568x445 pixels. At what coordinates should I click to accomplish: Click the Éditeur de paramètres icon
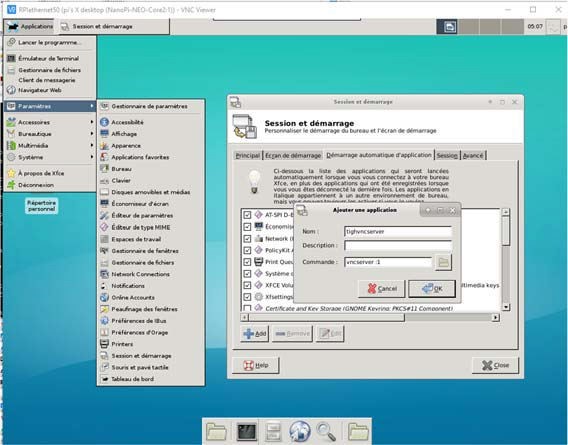[x=104, y=215]
